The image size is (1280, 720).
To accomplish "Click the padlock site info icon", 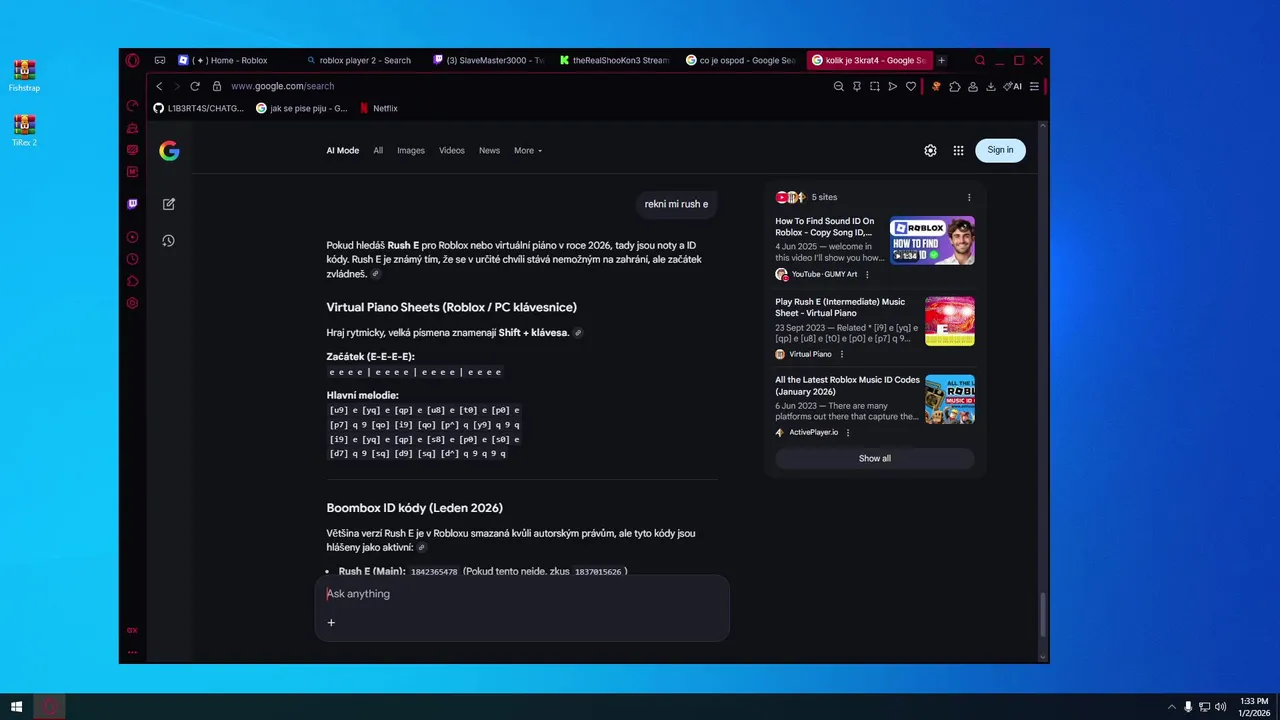I will (x=216, y=86).
